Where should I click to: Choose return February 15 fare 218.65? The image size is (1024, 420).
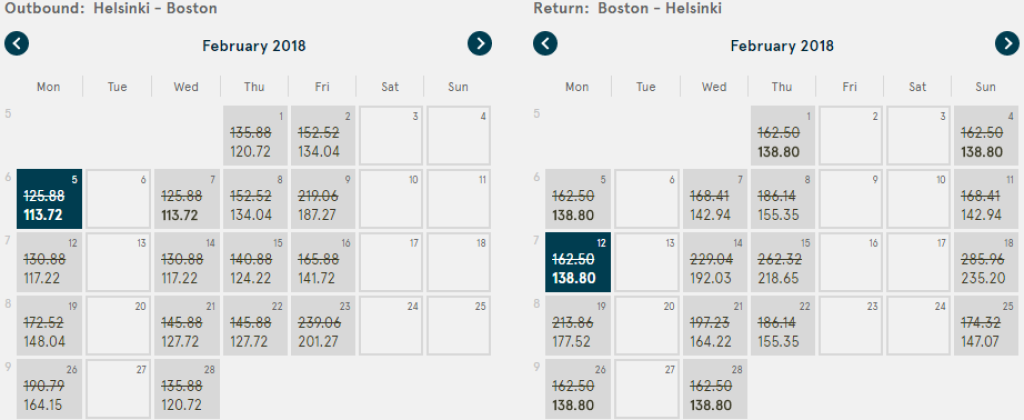click(782, 263)
